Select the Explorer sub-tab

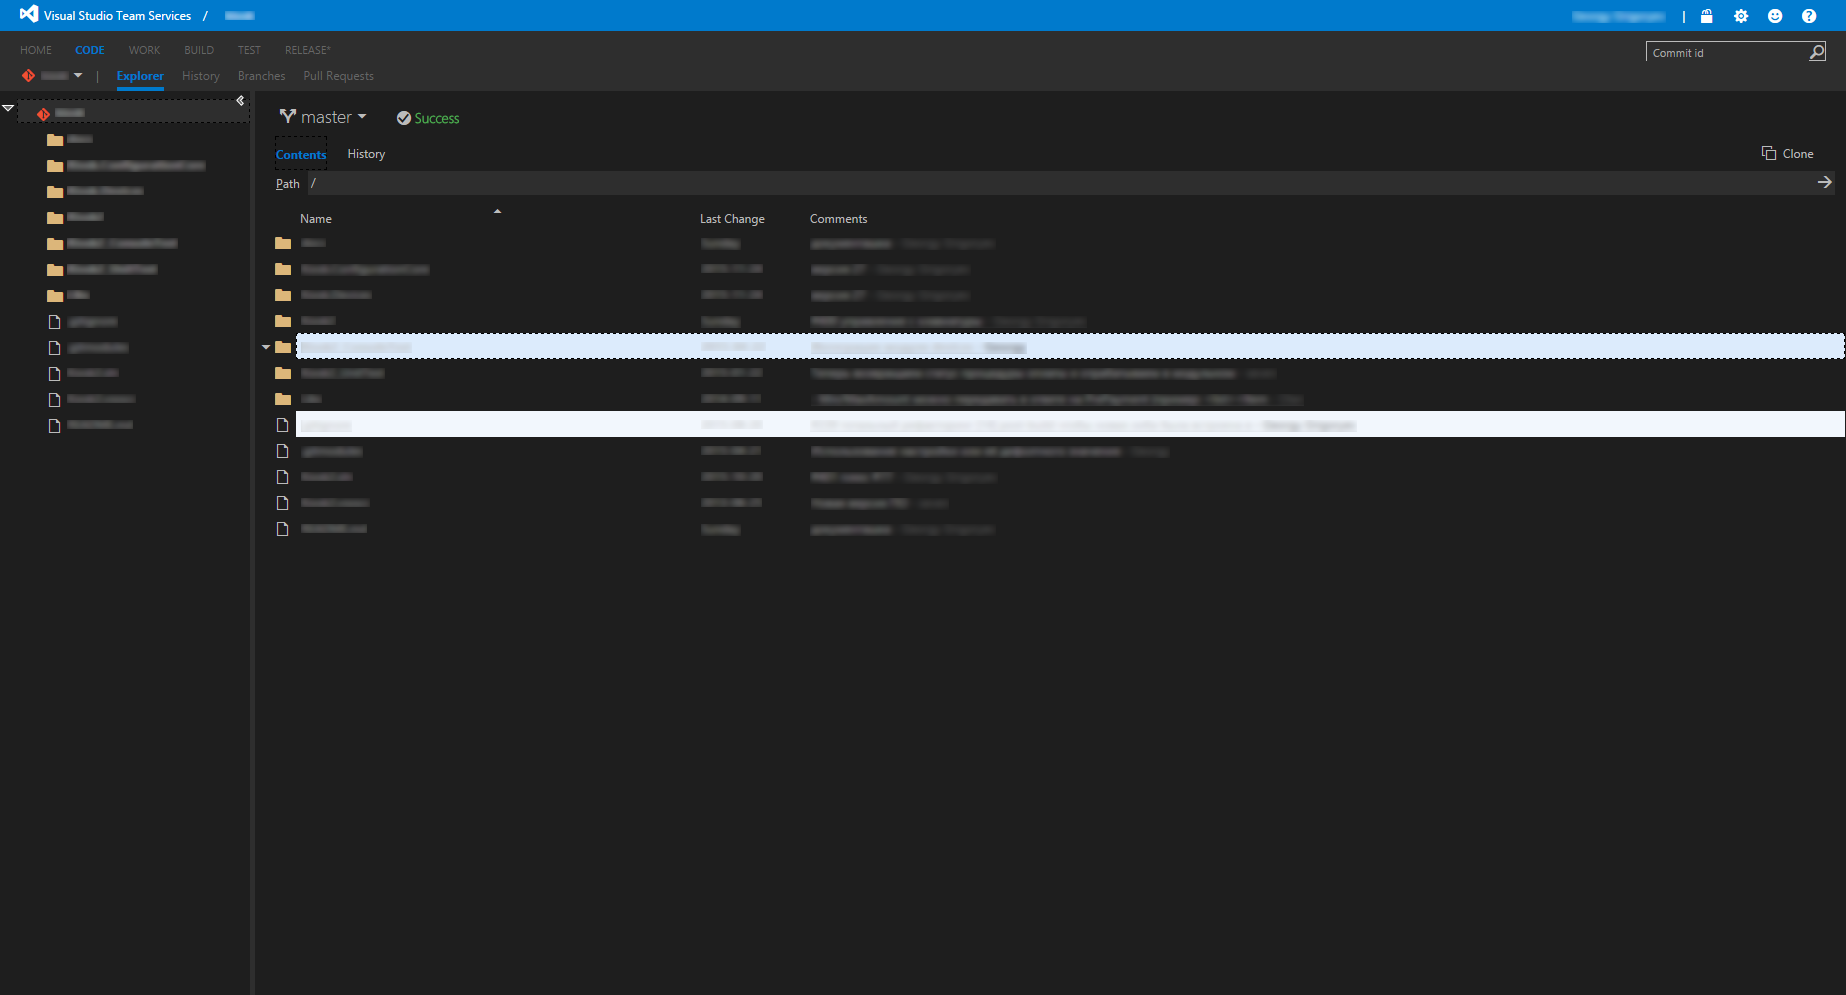click(140, 76)
